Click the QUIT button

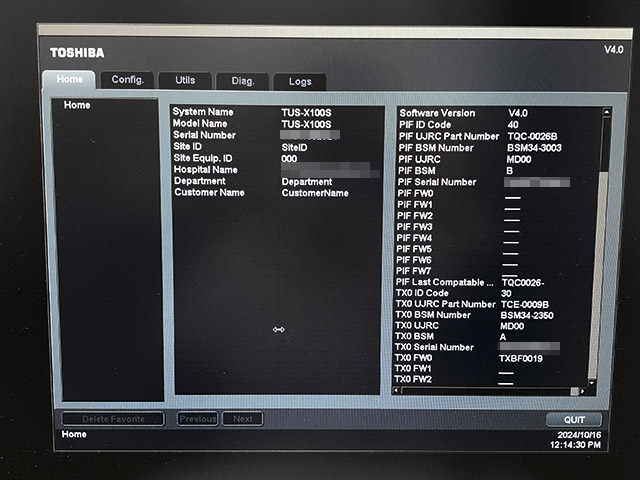tap(574, 420)
